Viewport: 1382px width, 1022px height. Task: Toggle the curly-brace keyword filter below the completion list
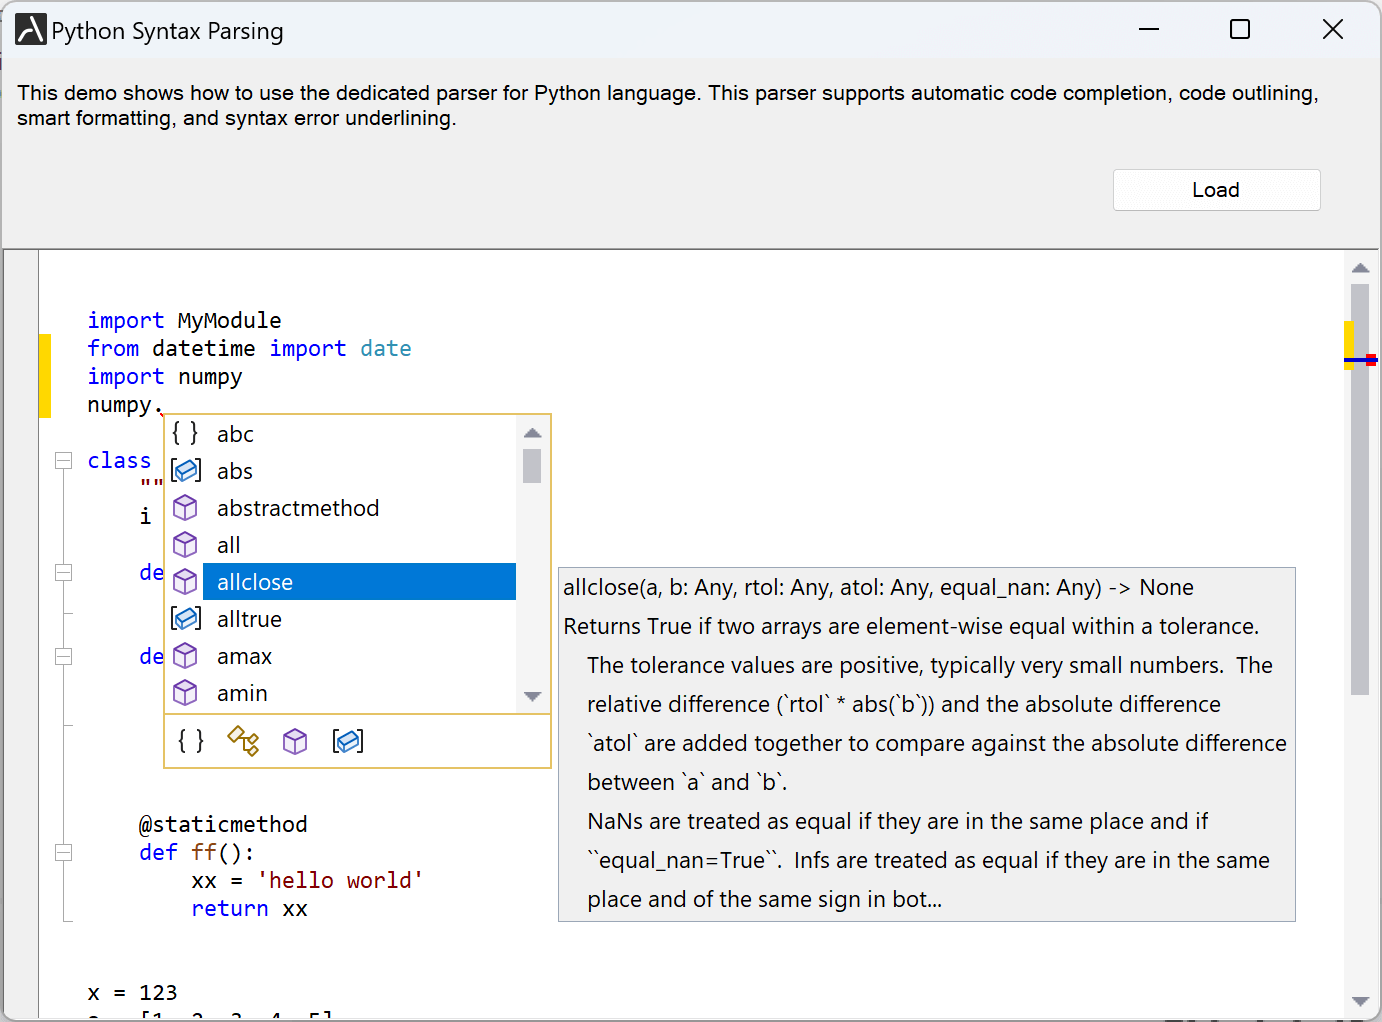click(x=190, y=741)
